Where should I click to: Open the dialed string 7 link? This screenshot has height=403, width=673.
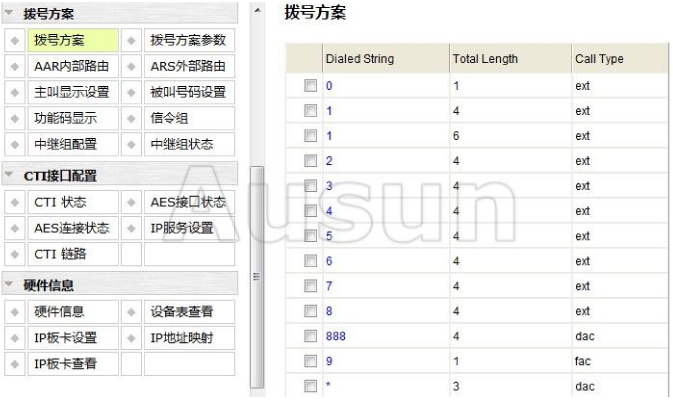pos(329,286)
